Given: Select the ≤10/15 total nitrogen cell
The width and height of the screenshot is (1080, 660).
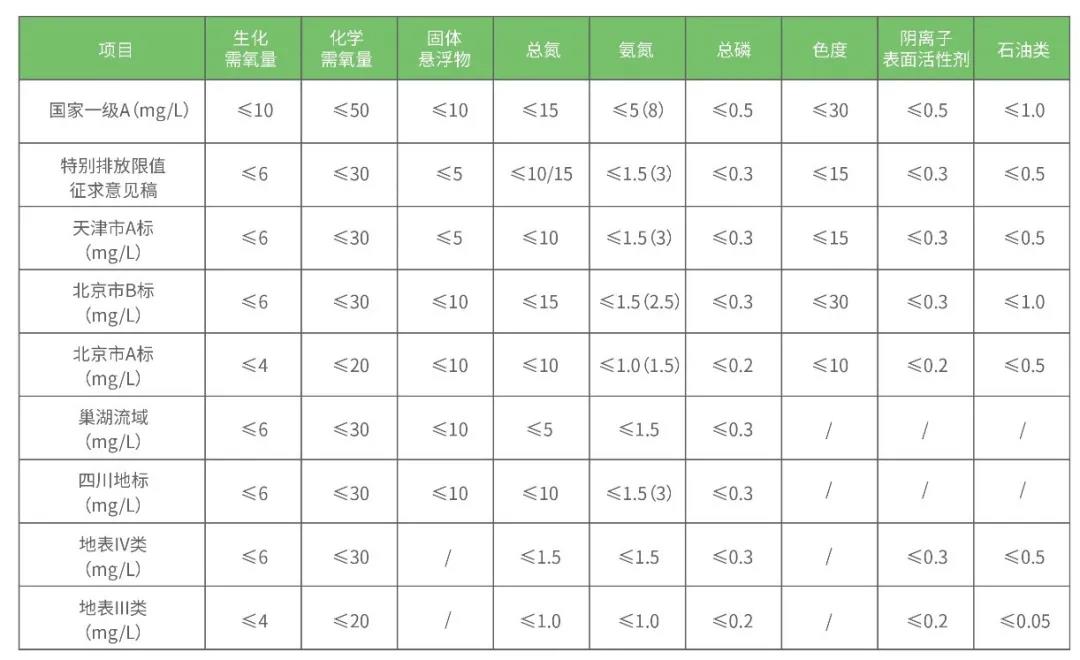Looking at the screenshot, I should pyautogui.click(x=541, y=174).
